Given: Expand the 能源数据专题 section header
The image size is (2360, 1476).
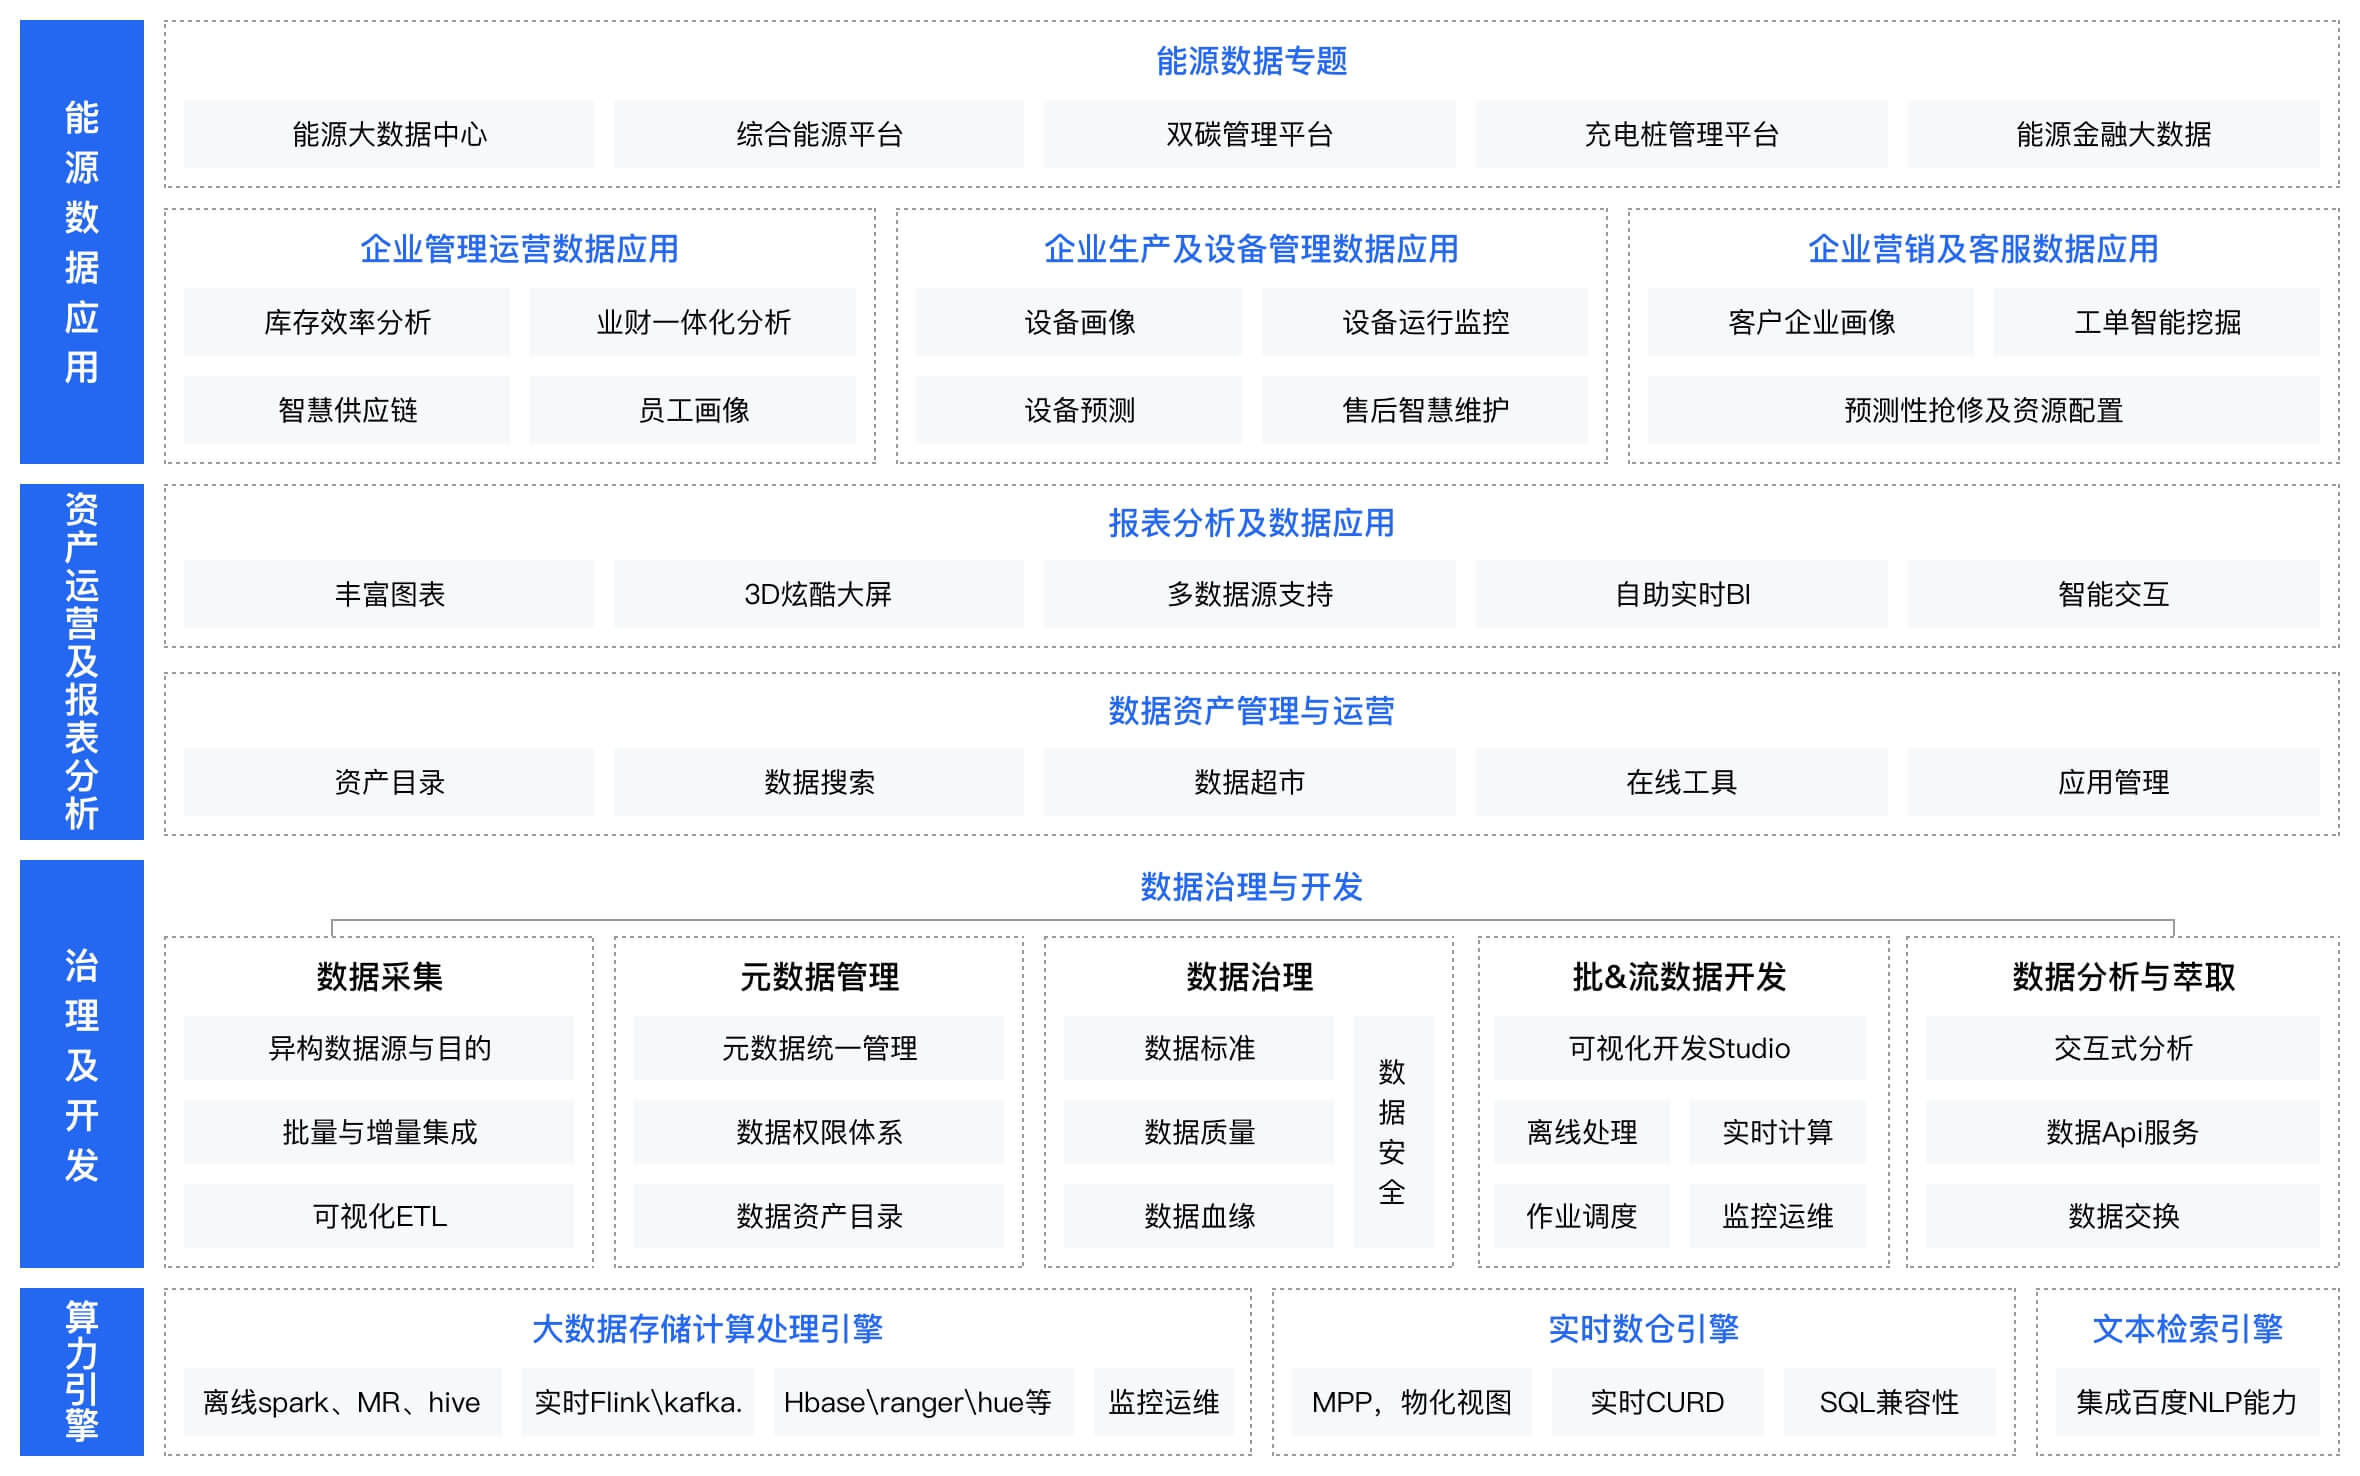Looking at the screenshot, I should pyautogui.click(x=1253, y=62).
